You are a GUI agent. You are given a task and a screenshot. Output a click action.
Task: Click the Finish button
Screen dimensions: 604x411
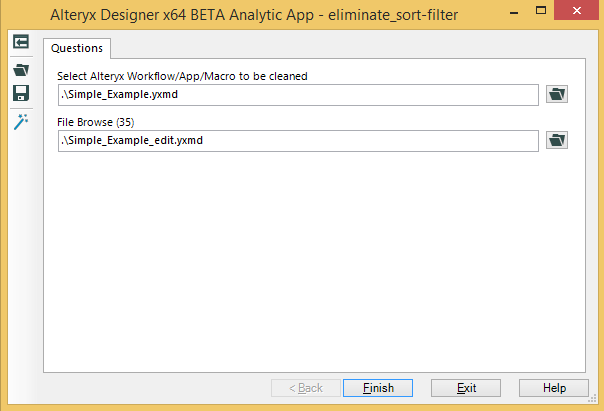coord(378,388)
